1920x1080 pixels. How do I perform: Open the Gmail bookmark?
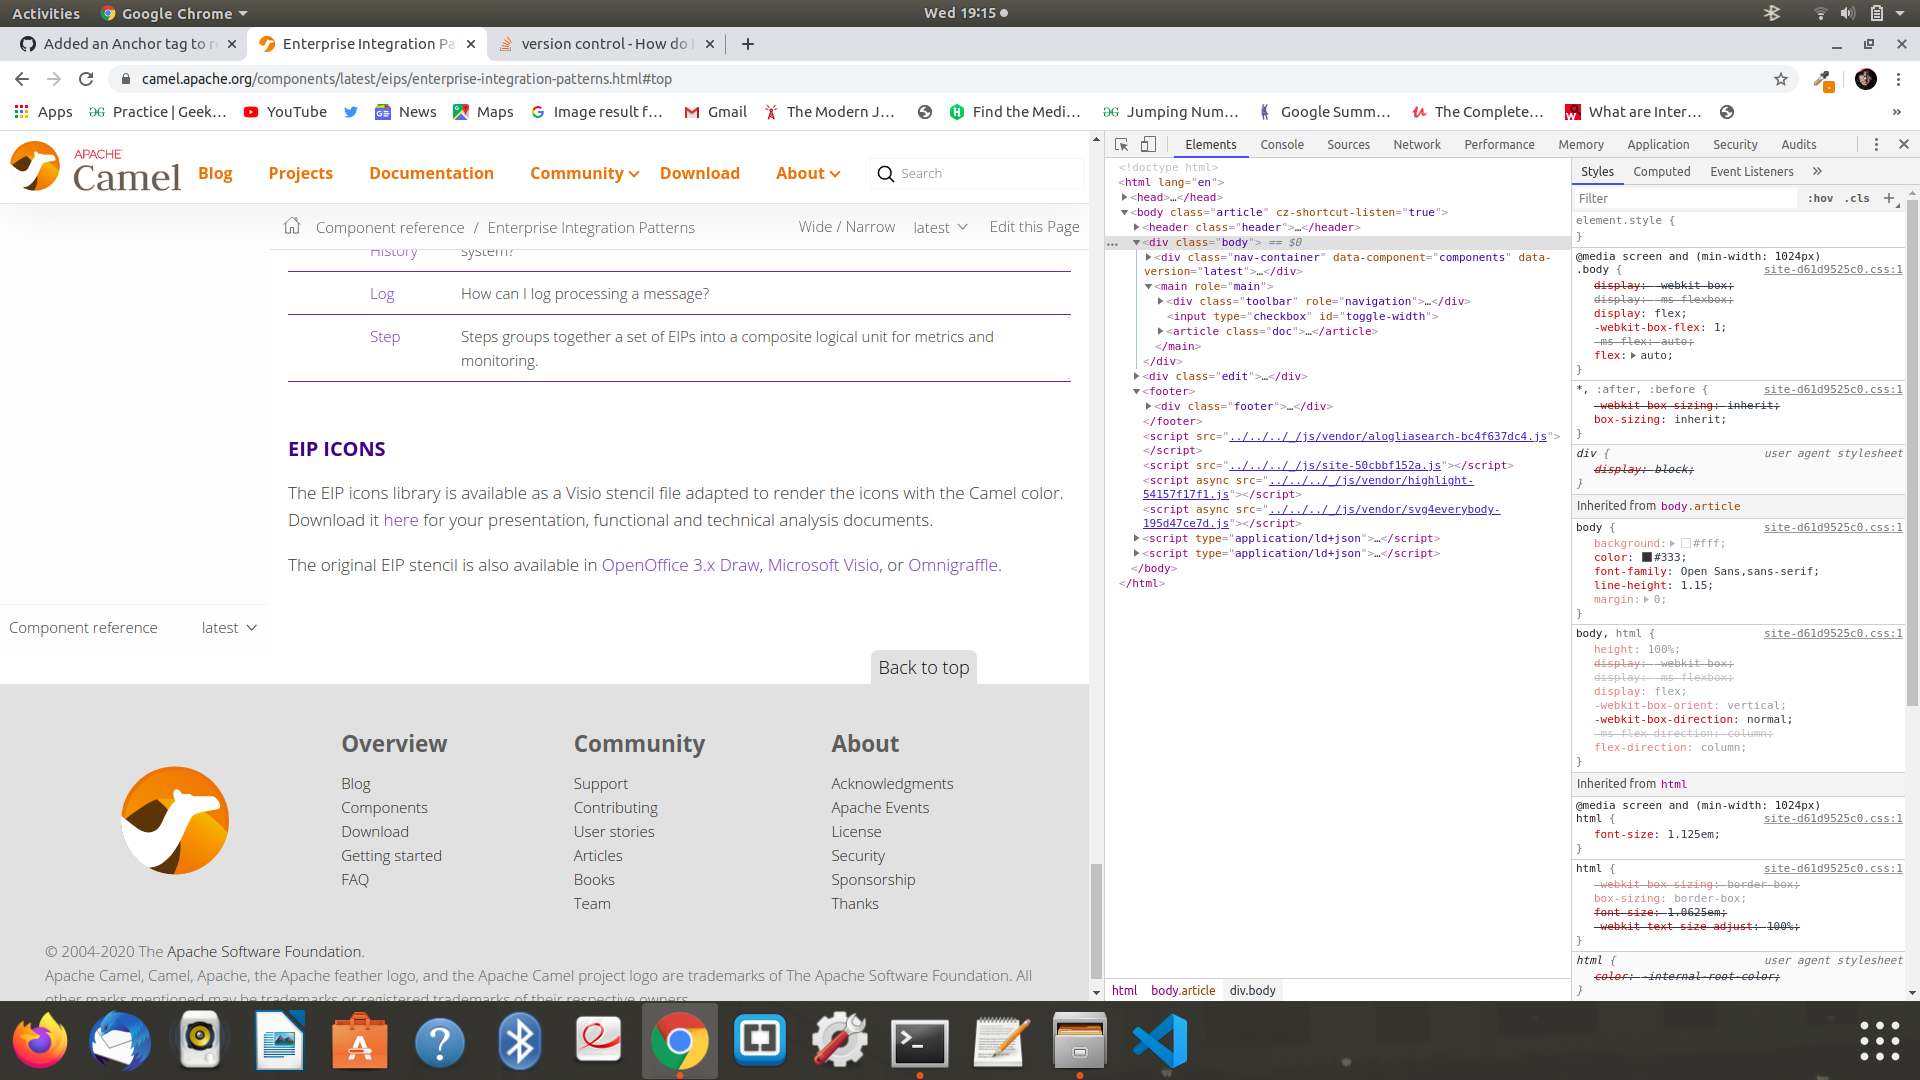715,112
